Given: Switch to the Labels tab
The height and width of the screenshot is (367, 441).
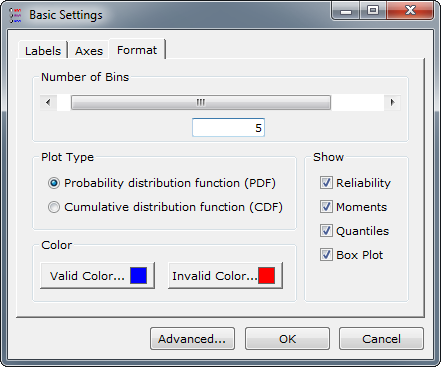Looking at the screenshot, I should pos(43,51).
